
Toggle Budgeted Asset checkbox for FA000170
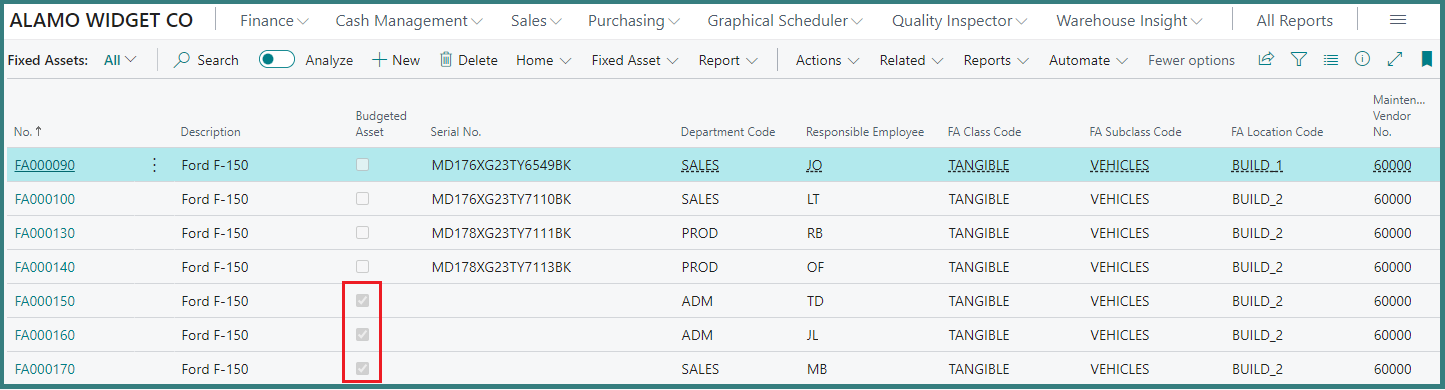(363, 369)
